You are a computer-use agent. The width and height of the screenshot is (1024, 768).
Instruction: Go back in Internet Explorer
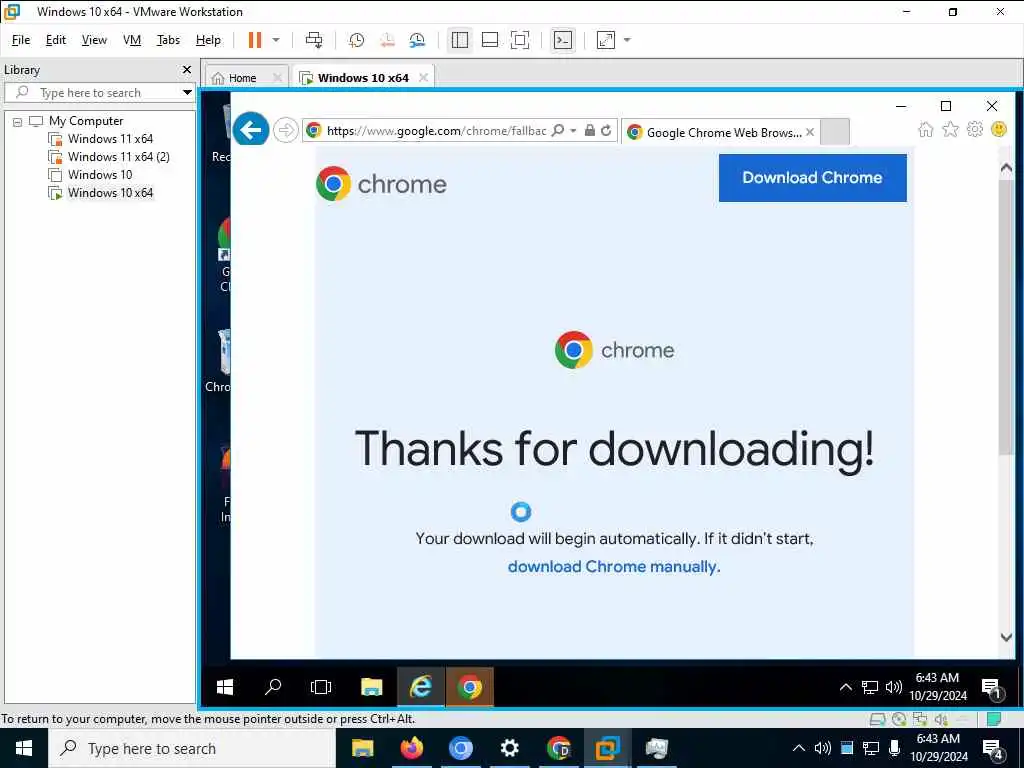pos(251,129)
